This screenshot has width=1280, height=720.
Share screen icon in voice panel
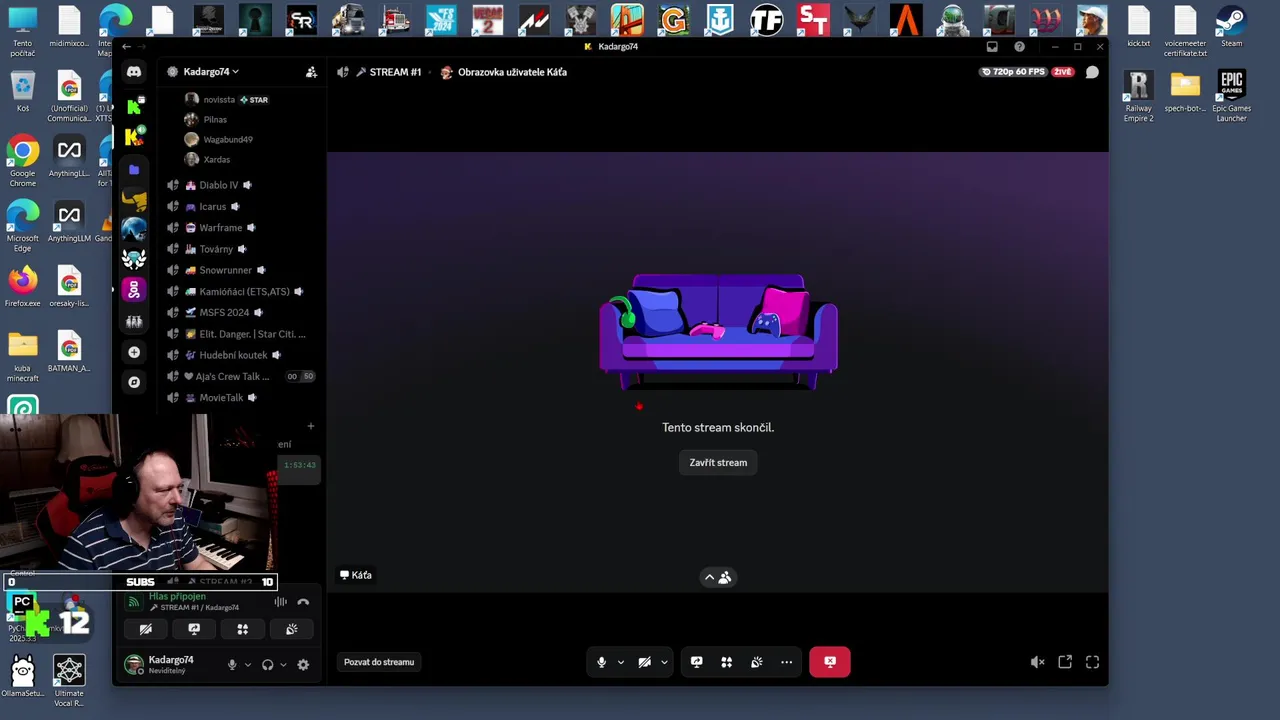click(x=194, y=629)
